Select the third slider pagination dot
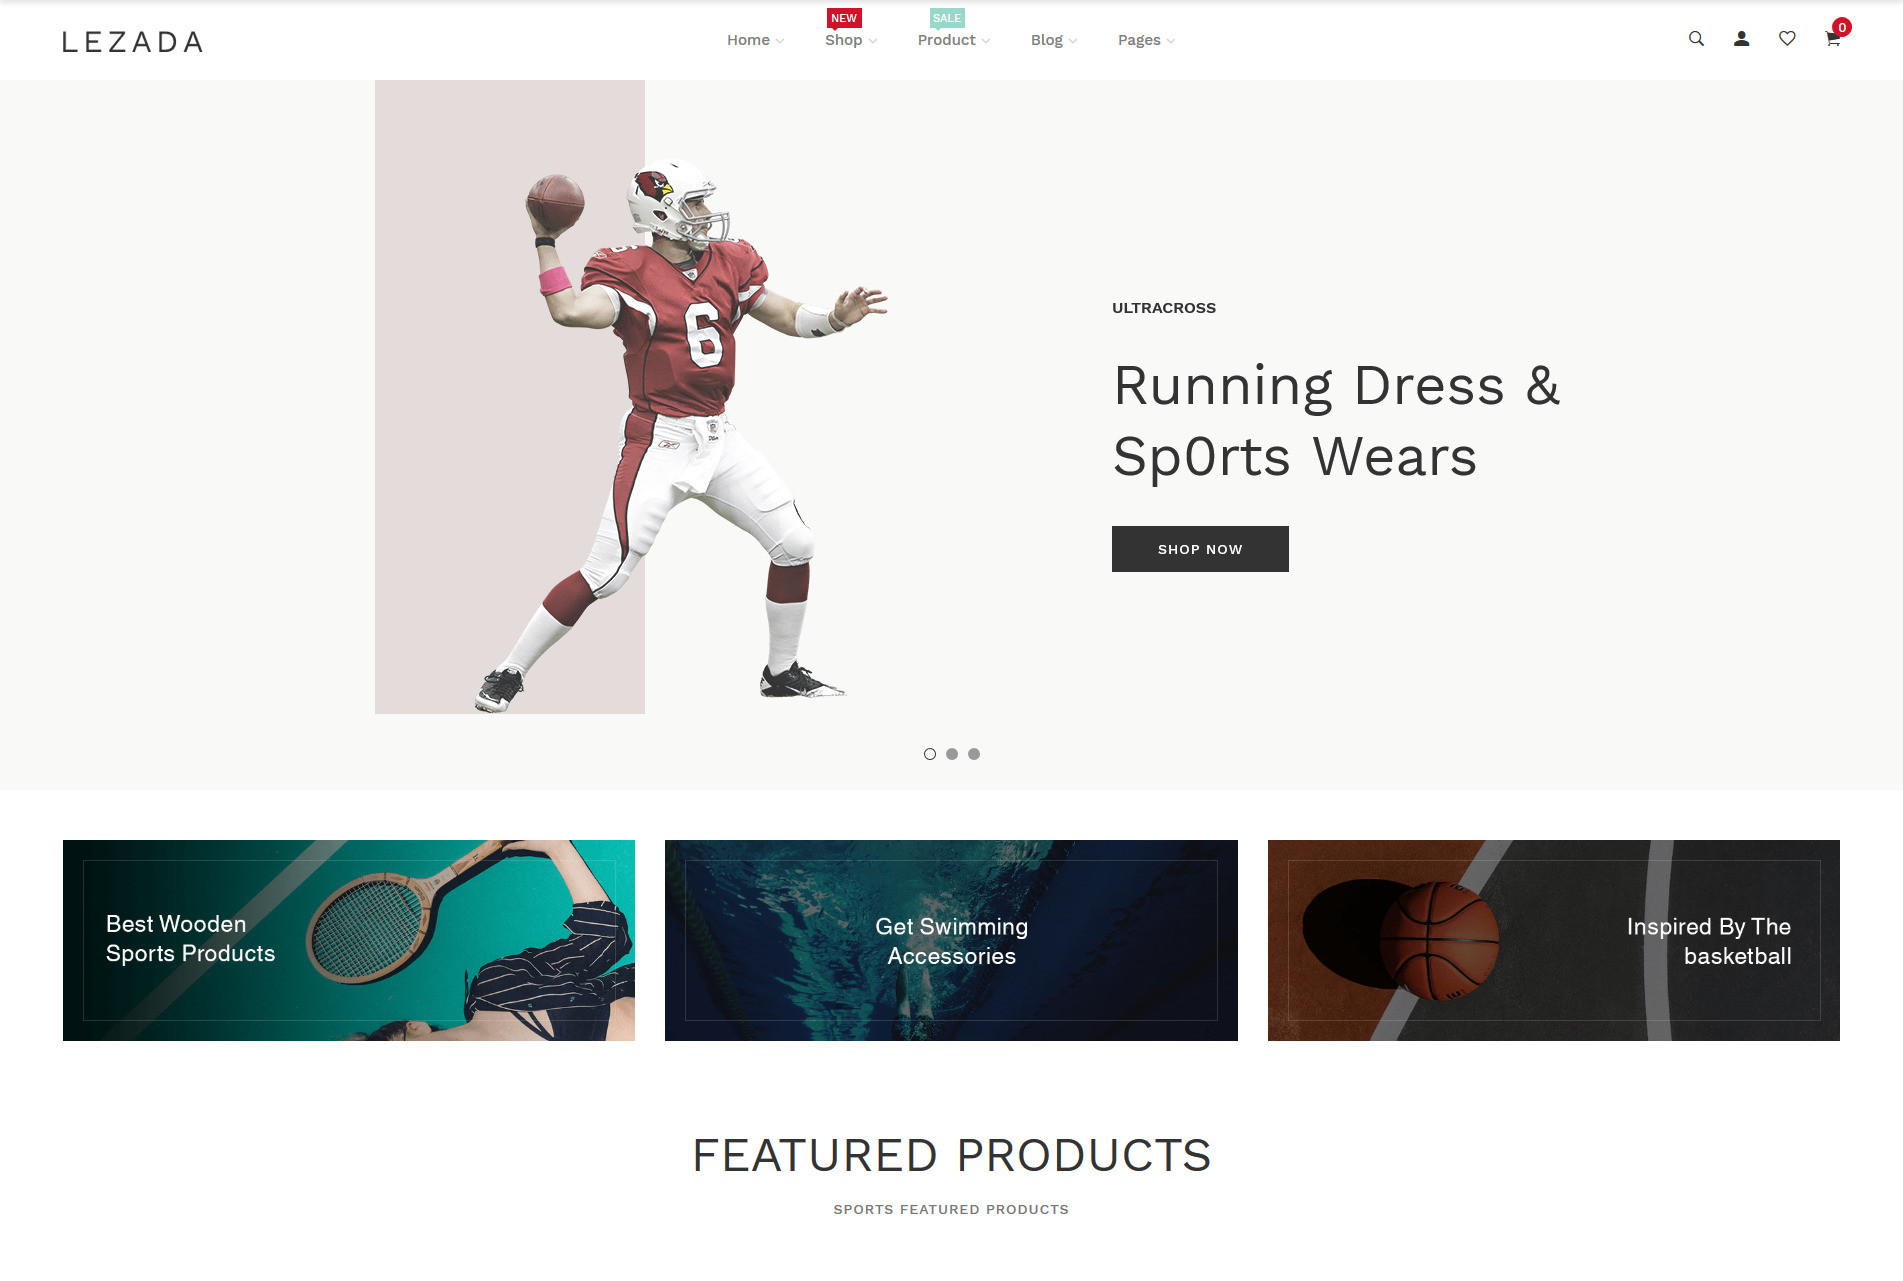The height and width of the screenshot is (1281, 1903). pos(974,754)
